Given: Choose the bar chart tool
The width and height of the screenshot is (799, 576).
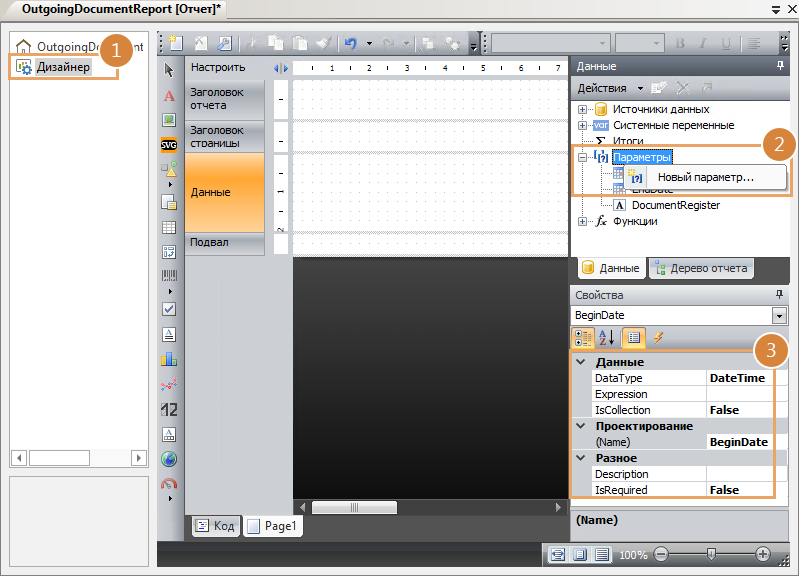Looking at the screenshot, I should click(x=169, y=358).
